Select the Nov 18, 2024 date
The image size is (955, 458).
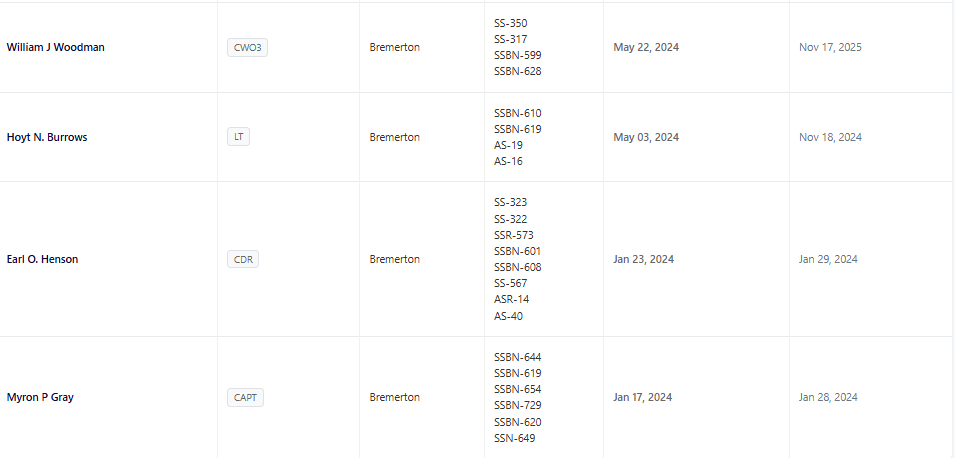pyautogui.click(x=830, y=137)
